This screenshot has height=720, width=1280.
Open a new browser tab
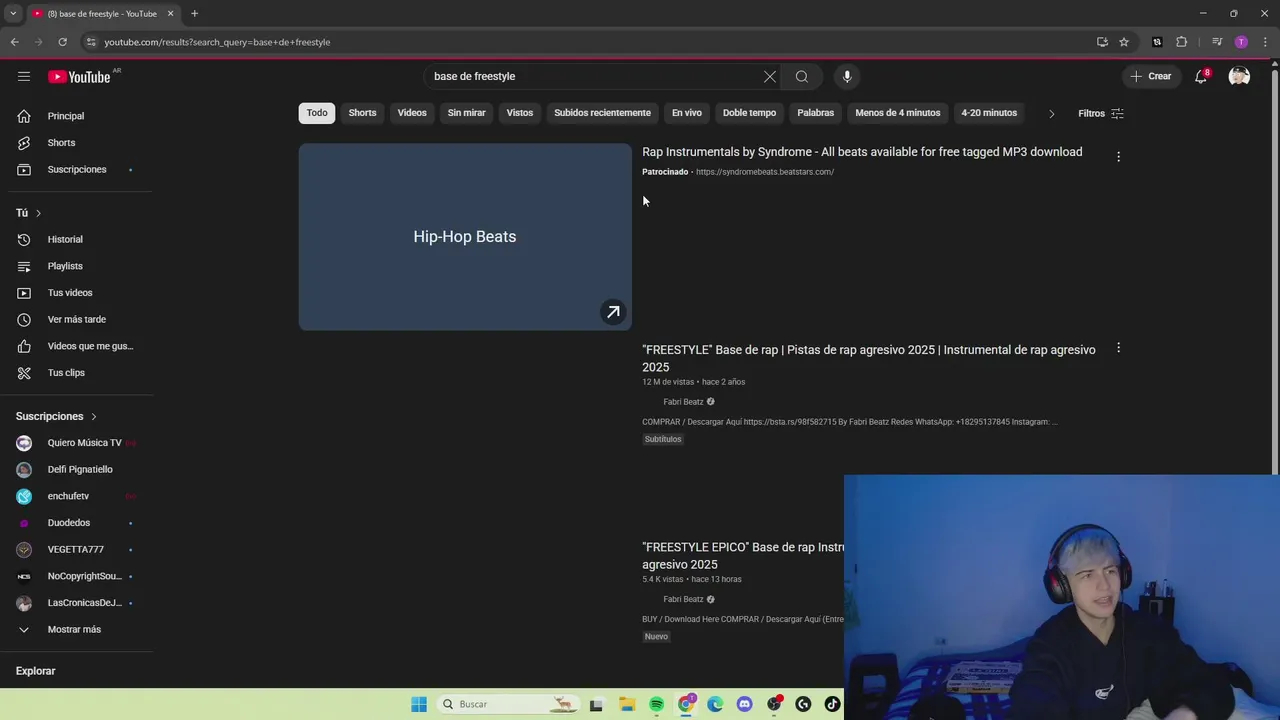pyautogui.click(x=195, y=13)
